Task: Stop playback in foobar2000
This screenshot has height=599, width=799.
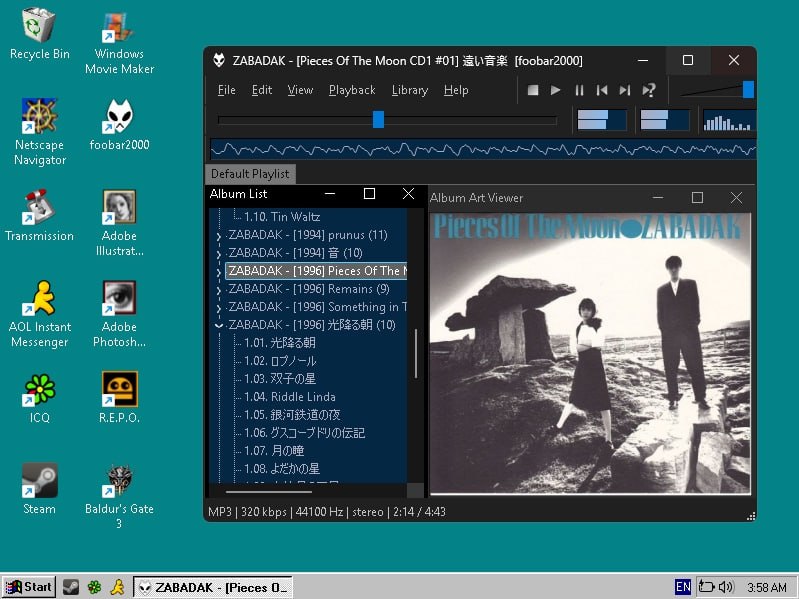Action: click(532, 90)
